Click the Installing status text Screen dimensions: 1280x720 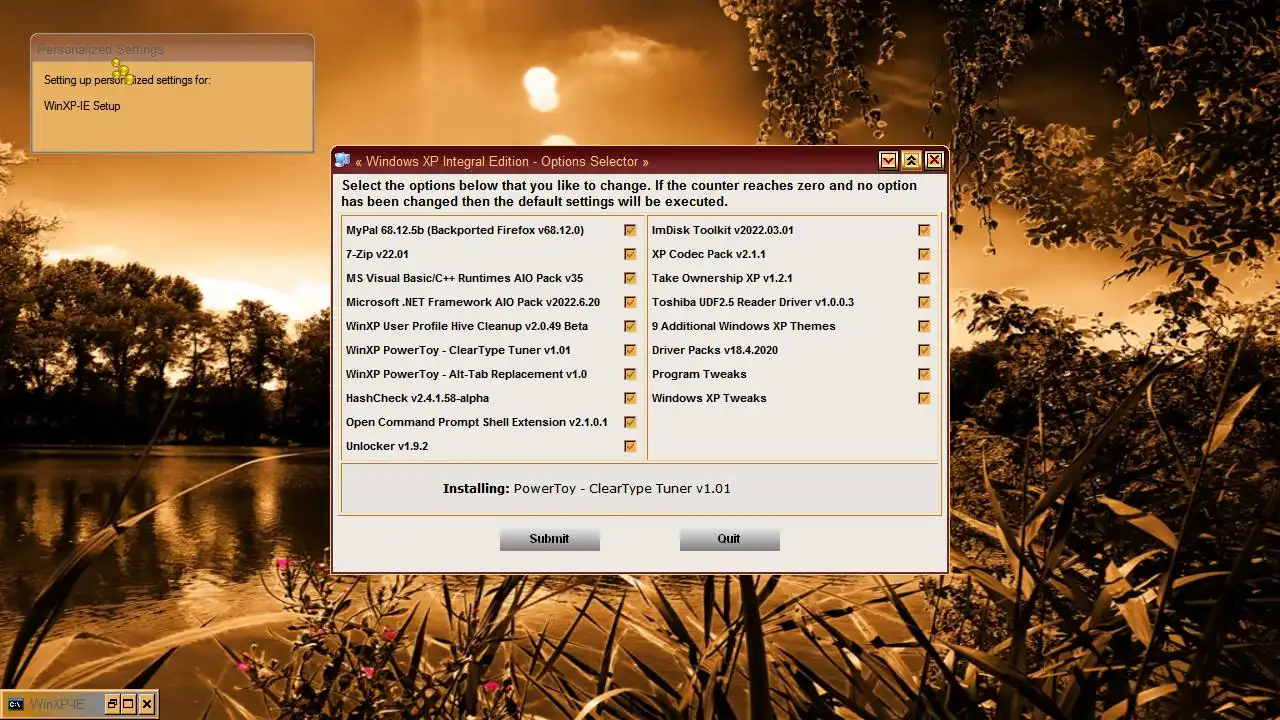pyautogui.click(x=587, y=489)
